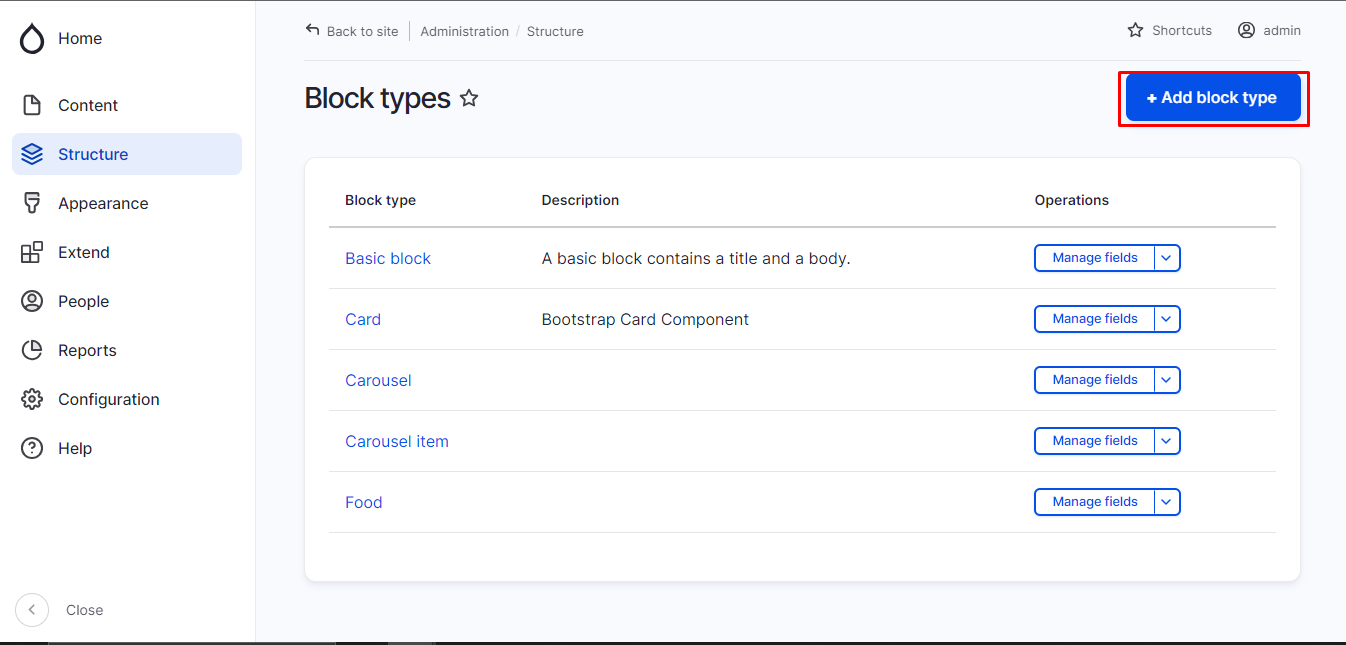
Task: Click the Add block type button
Action: click(x=1213, y=98)
